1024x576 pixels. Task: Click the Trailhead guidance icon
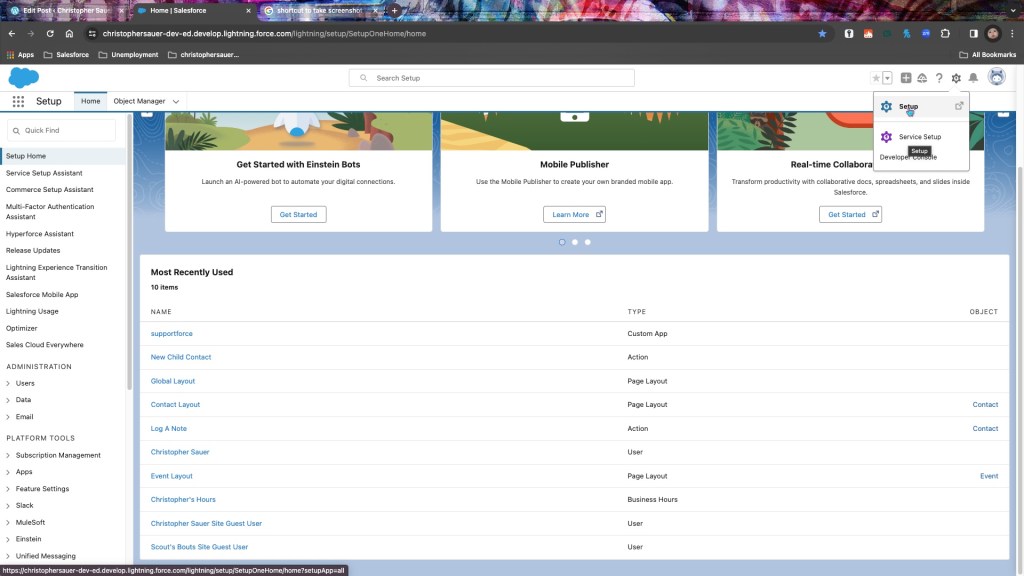(922, 78)
